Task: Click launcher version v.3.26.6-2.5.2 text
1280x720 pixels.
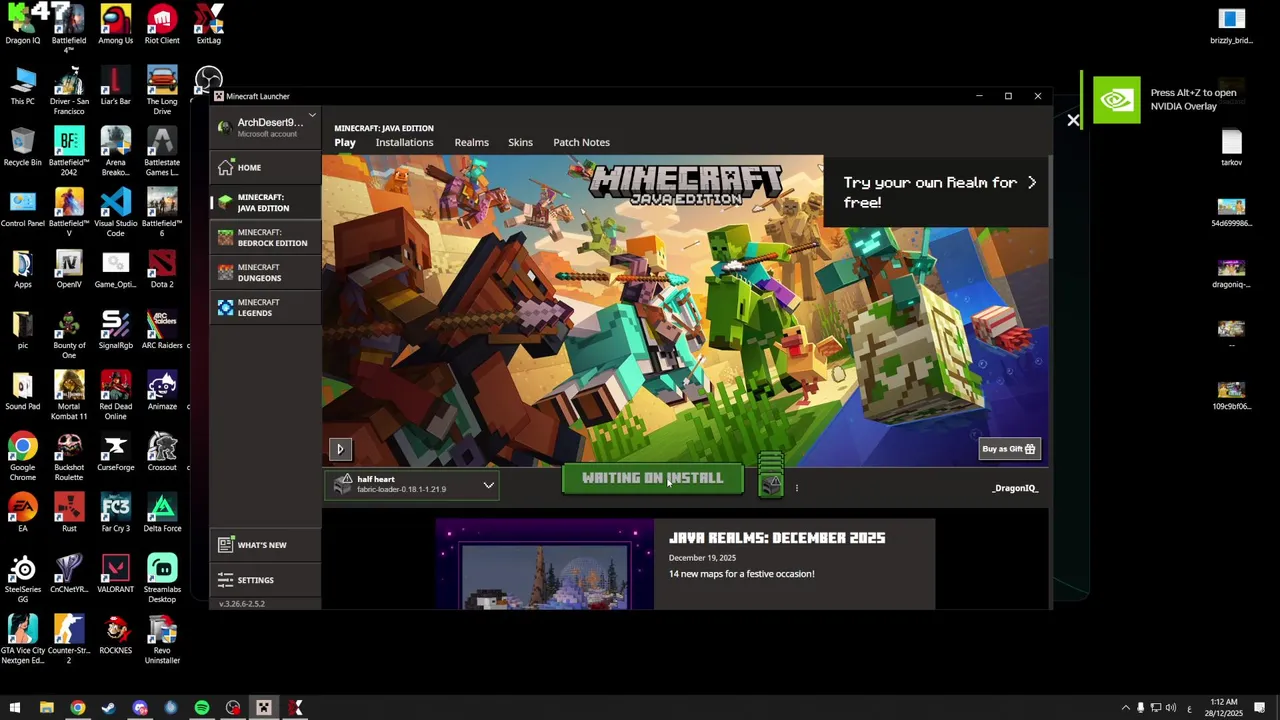Action: point(242,604)
